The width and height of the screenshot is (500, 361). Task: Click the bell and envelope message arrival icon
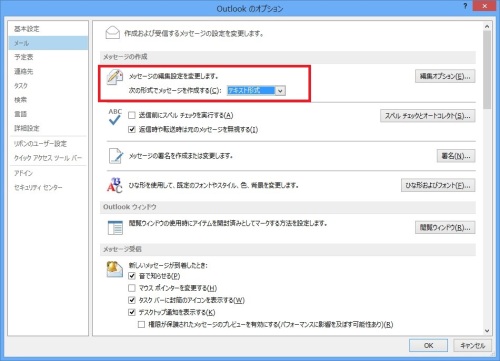click(114, 269)
